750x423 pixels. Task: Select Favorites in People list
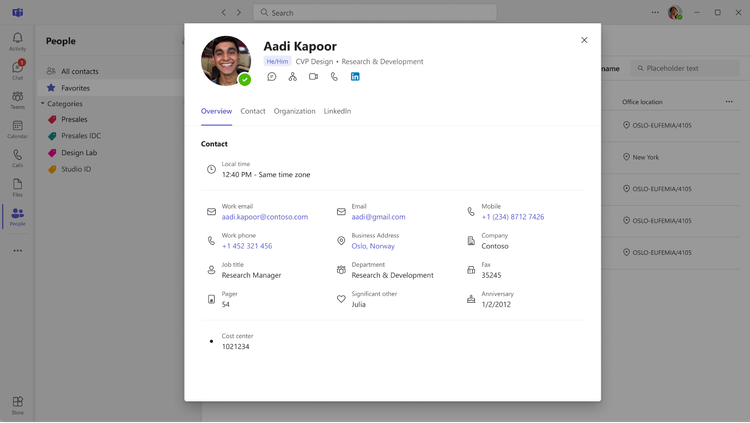click(x=110, y=88)
